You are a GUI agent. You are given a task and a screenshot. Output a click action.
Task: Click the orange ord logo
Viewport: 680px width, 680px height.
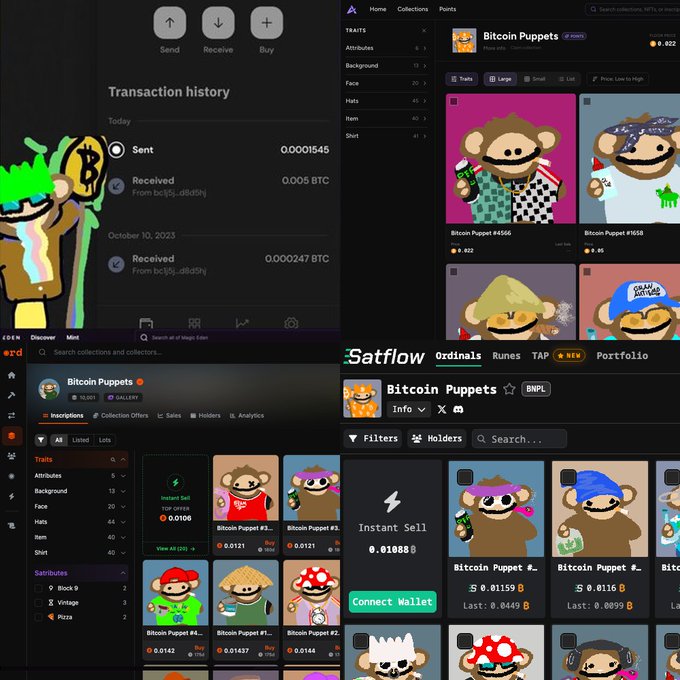13,353
